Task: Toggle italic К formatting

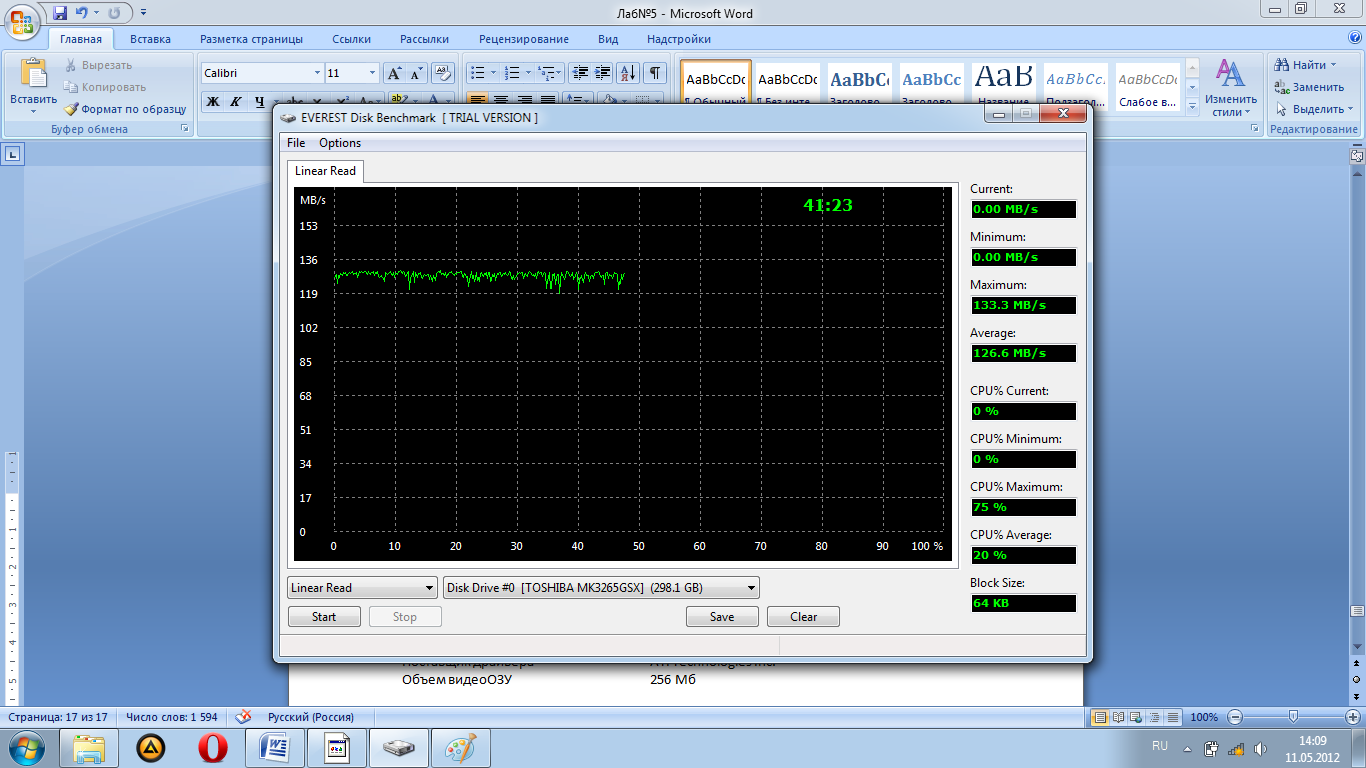Action: pos(236,101)
